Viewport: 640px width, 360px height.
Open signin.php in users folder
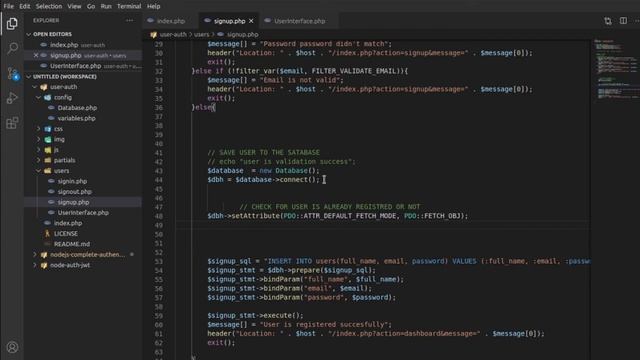[72, 181]
